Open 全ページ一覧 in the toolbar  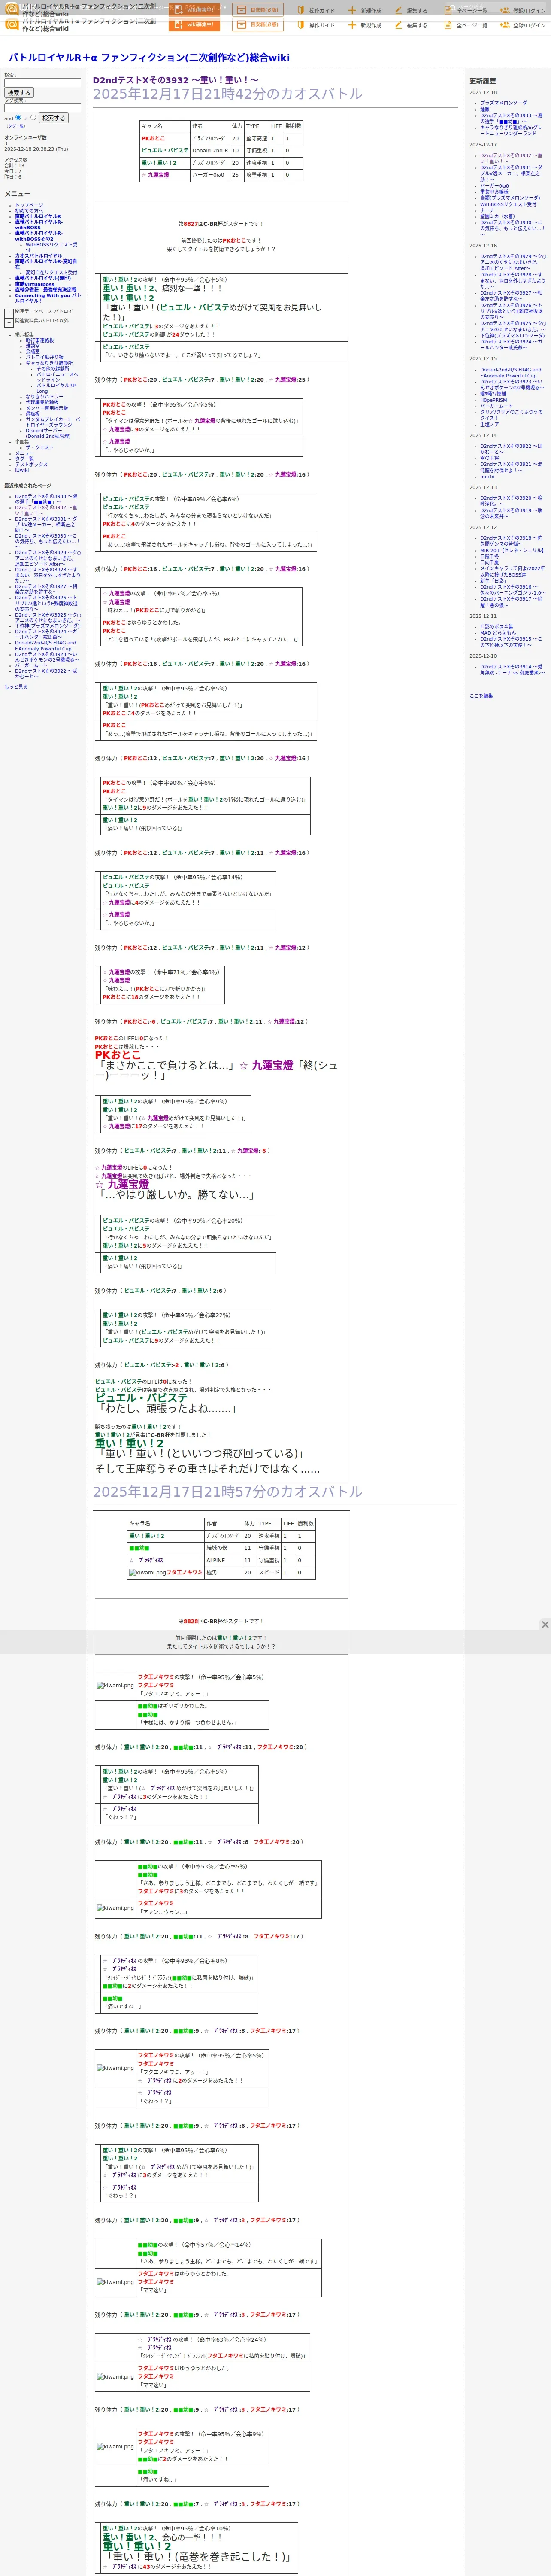466,25
